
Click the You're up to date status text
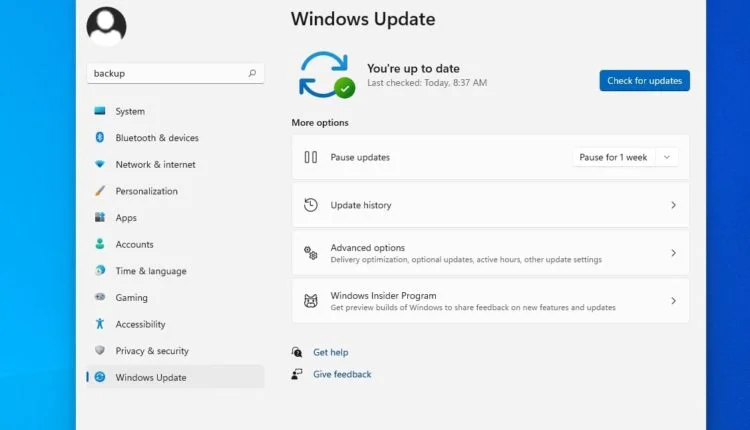point(413,68)
